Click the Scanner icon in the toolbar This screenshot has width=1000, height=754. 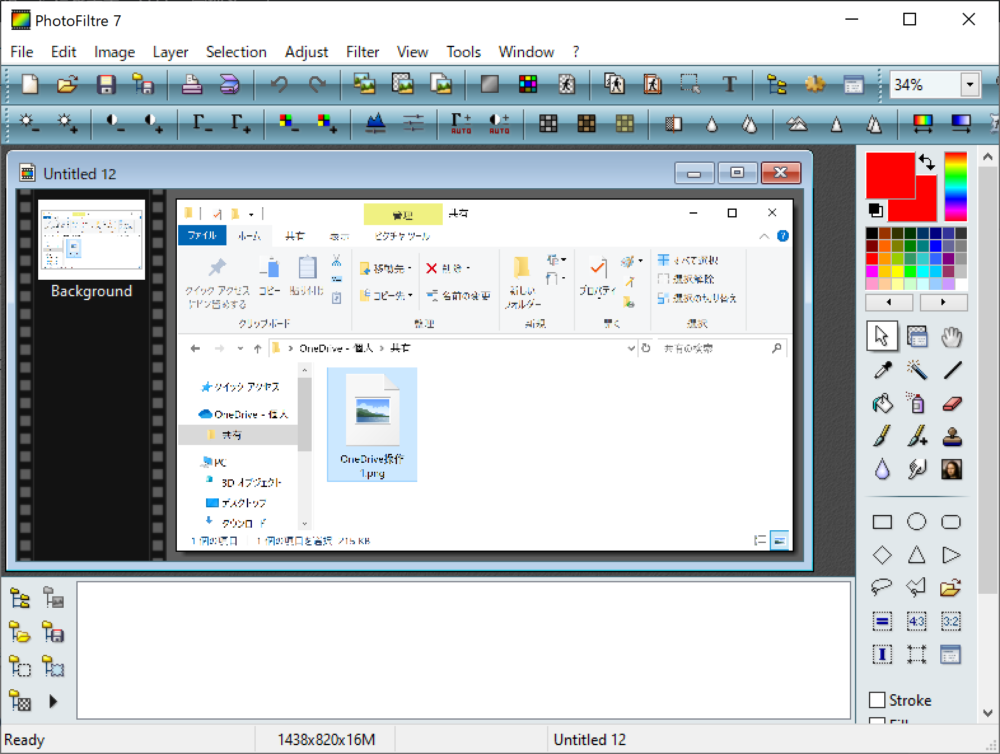coord(230,84)
